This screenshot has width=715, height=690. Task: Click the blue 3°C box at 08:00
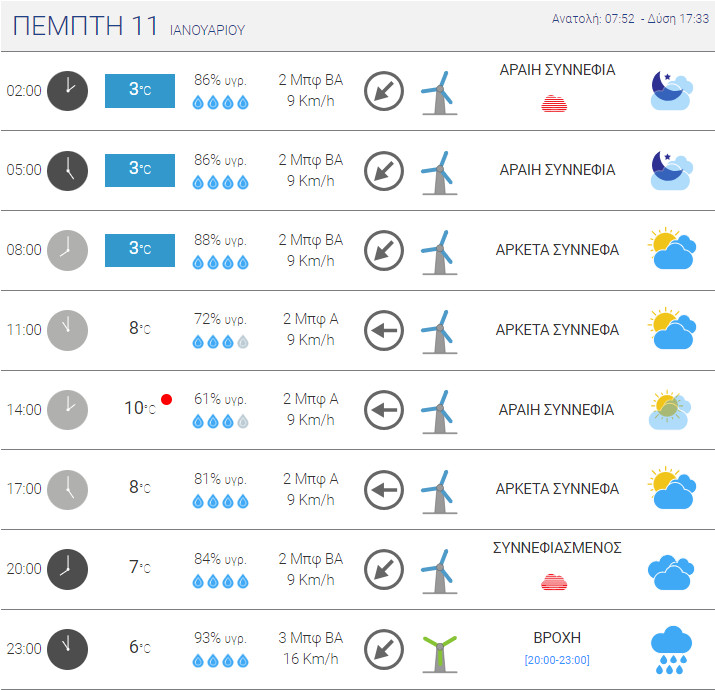coord(140,250)
